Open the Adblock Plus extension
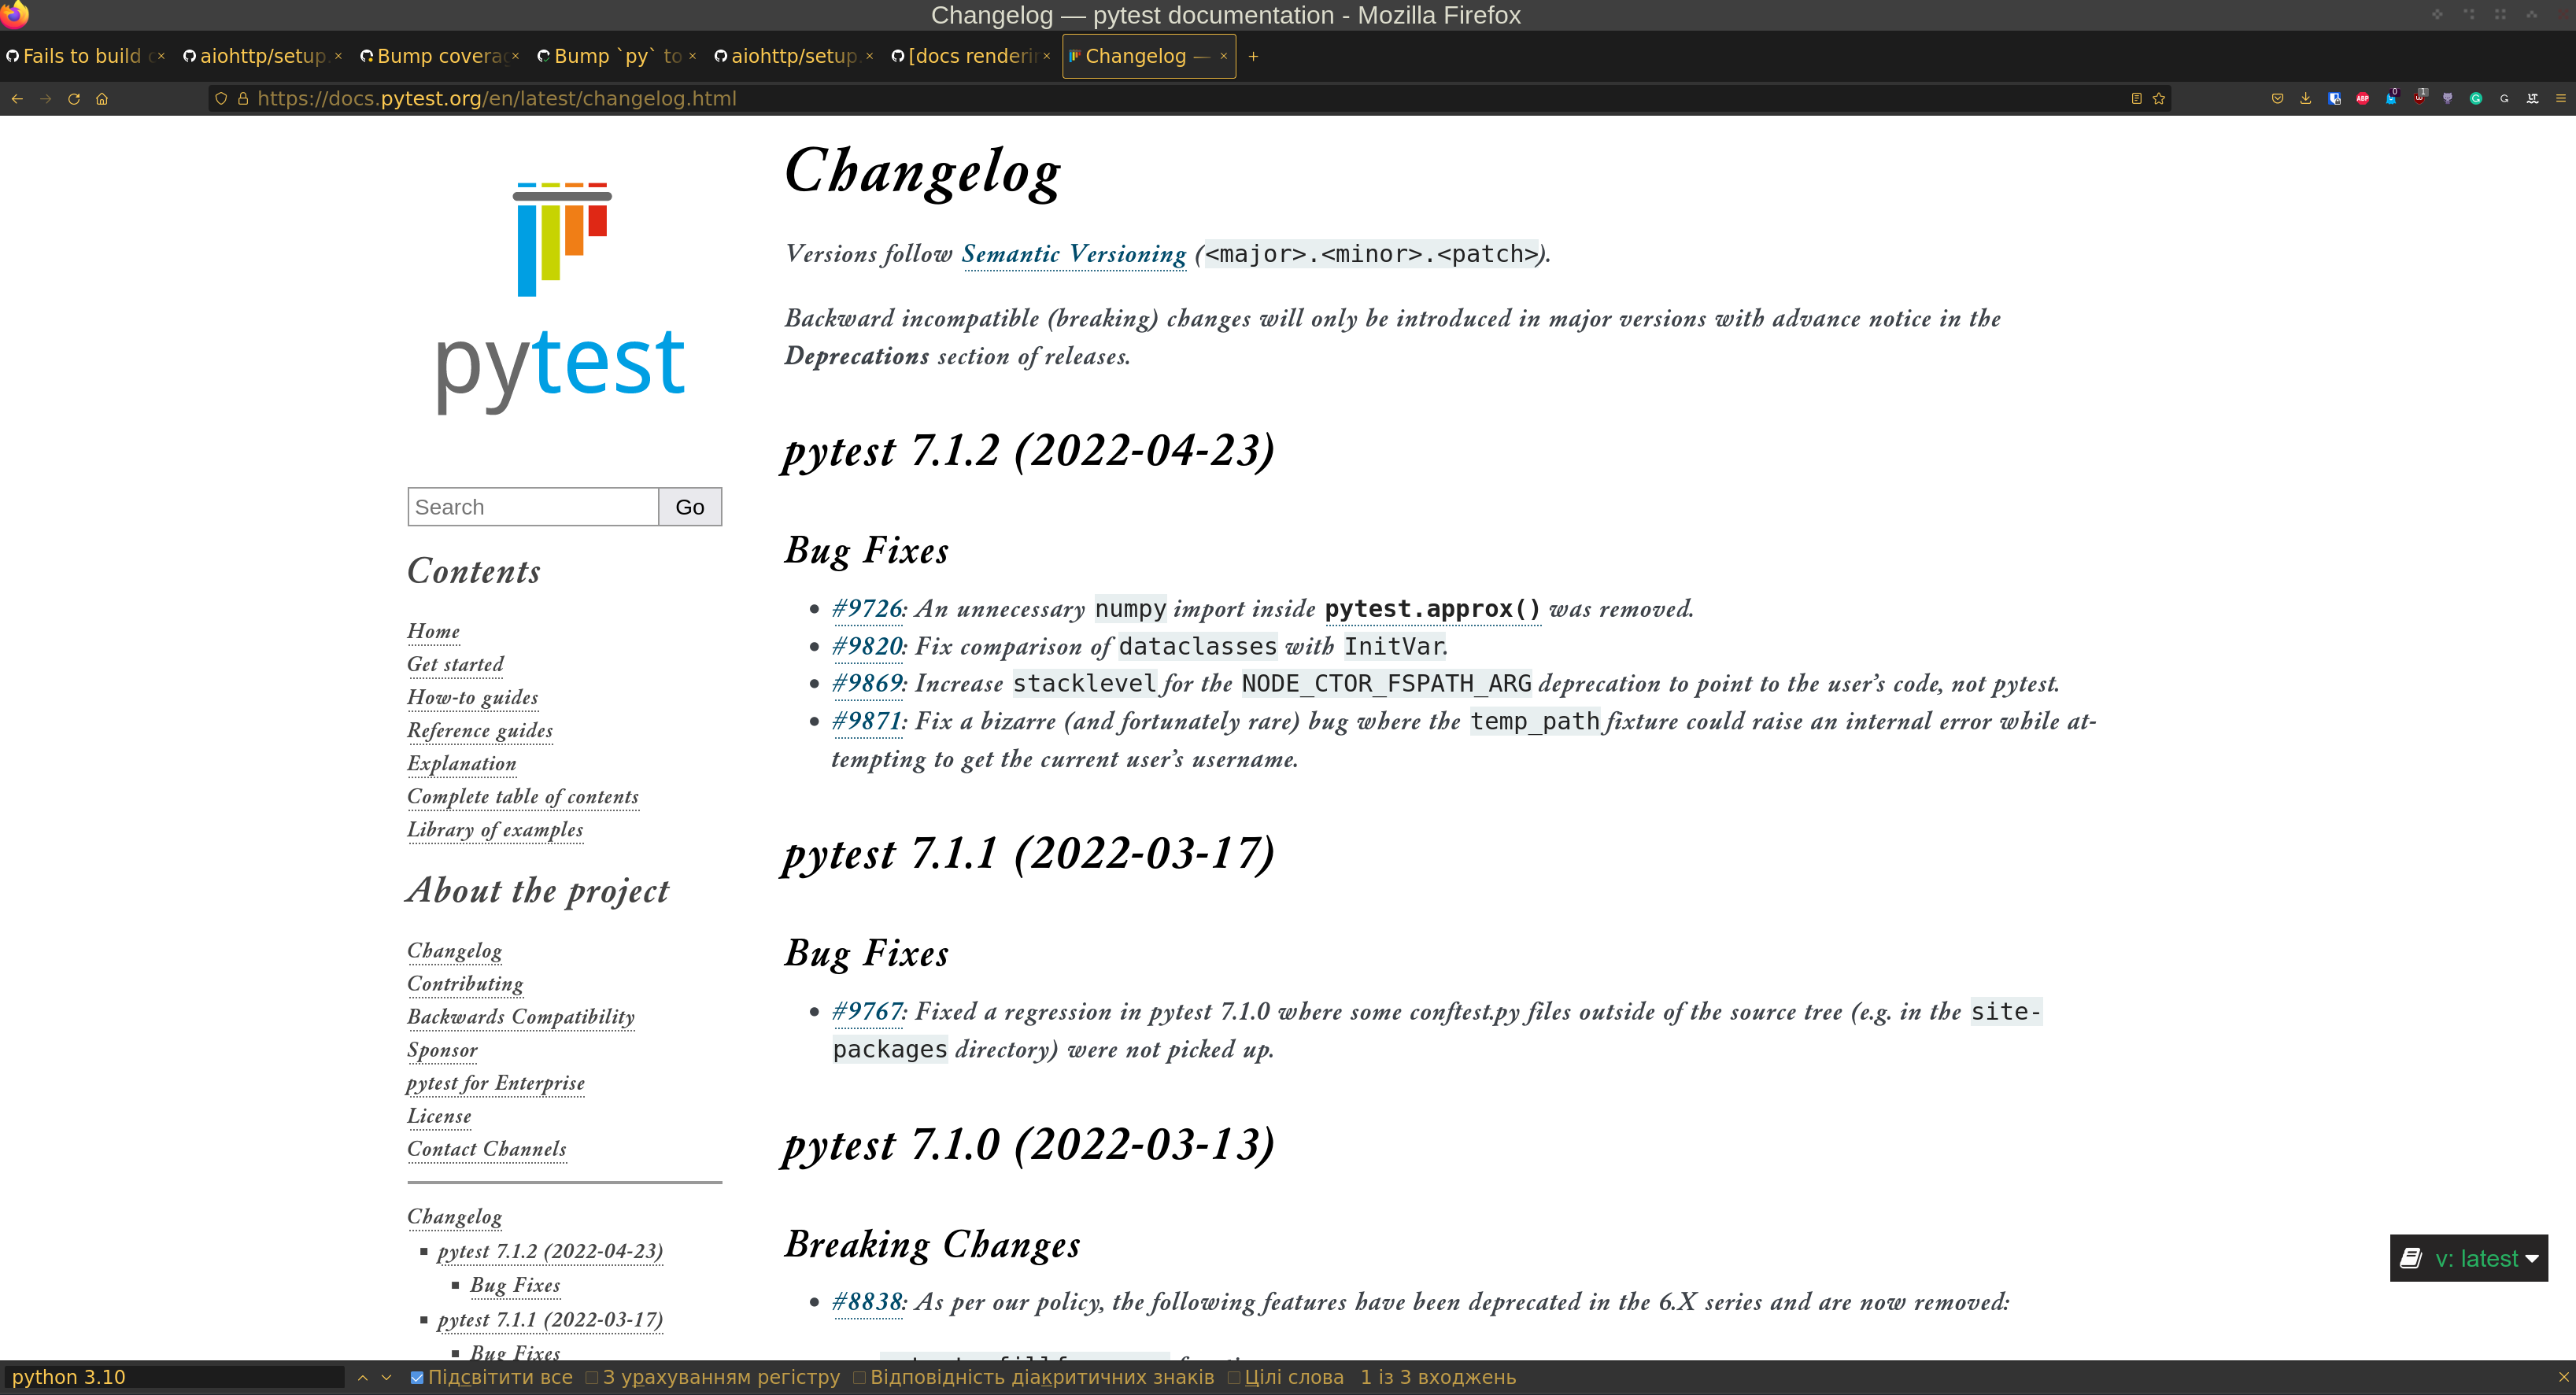The height and width of the screenshot is (1395, 2576). click(x=2364, y=98)
